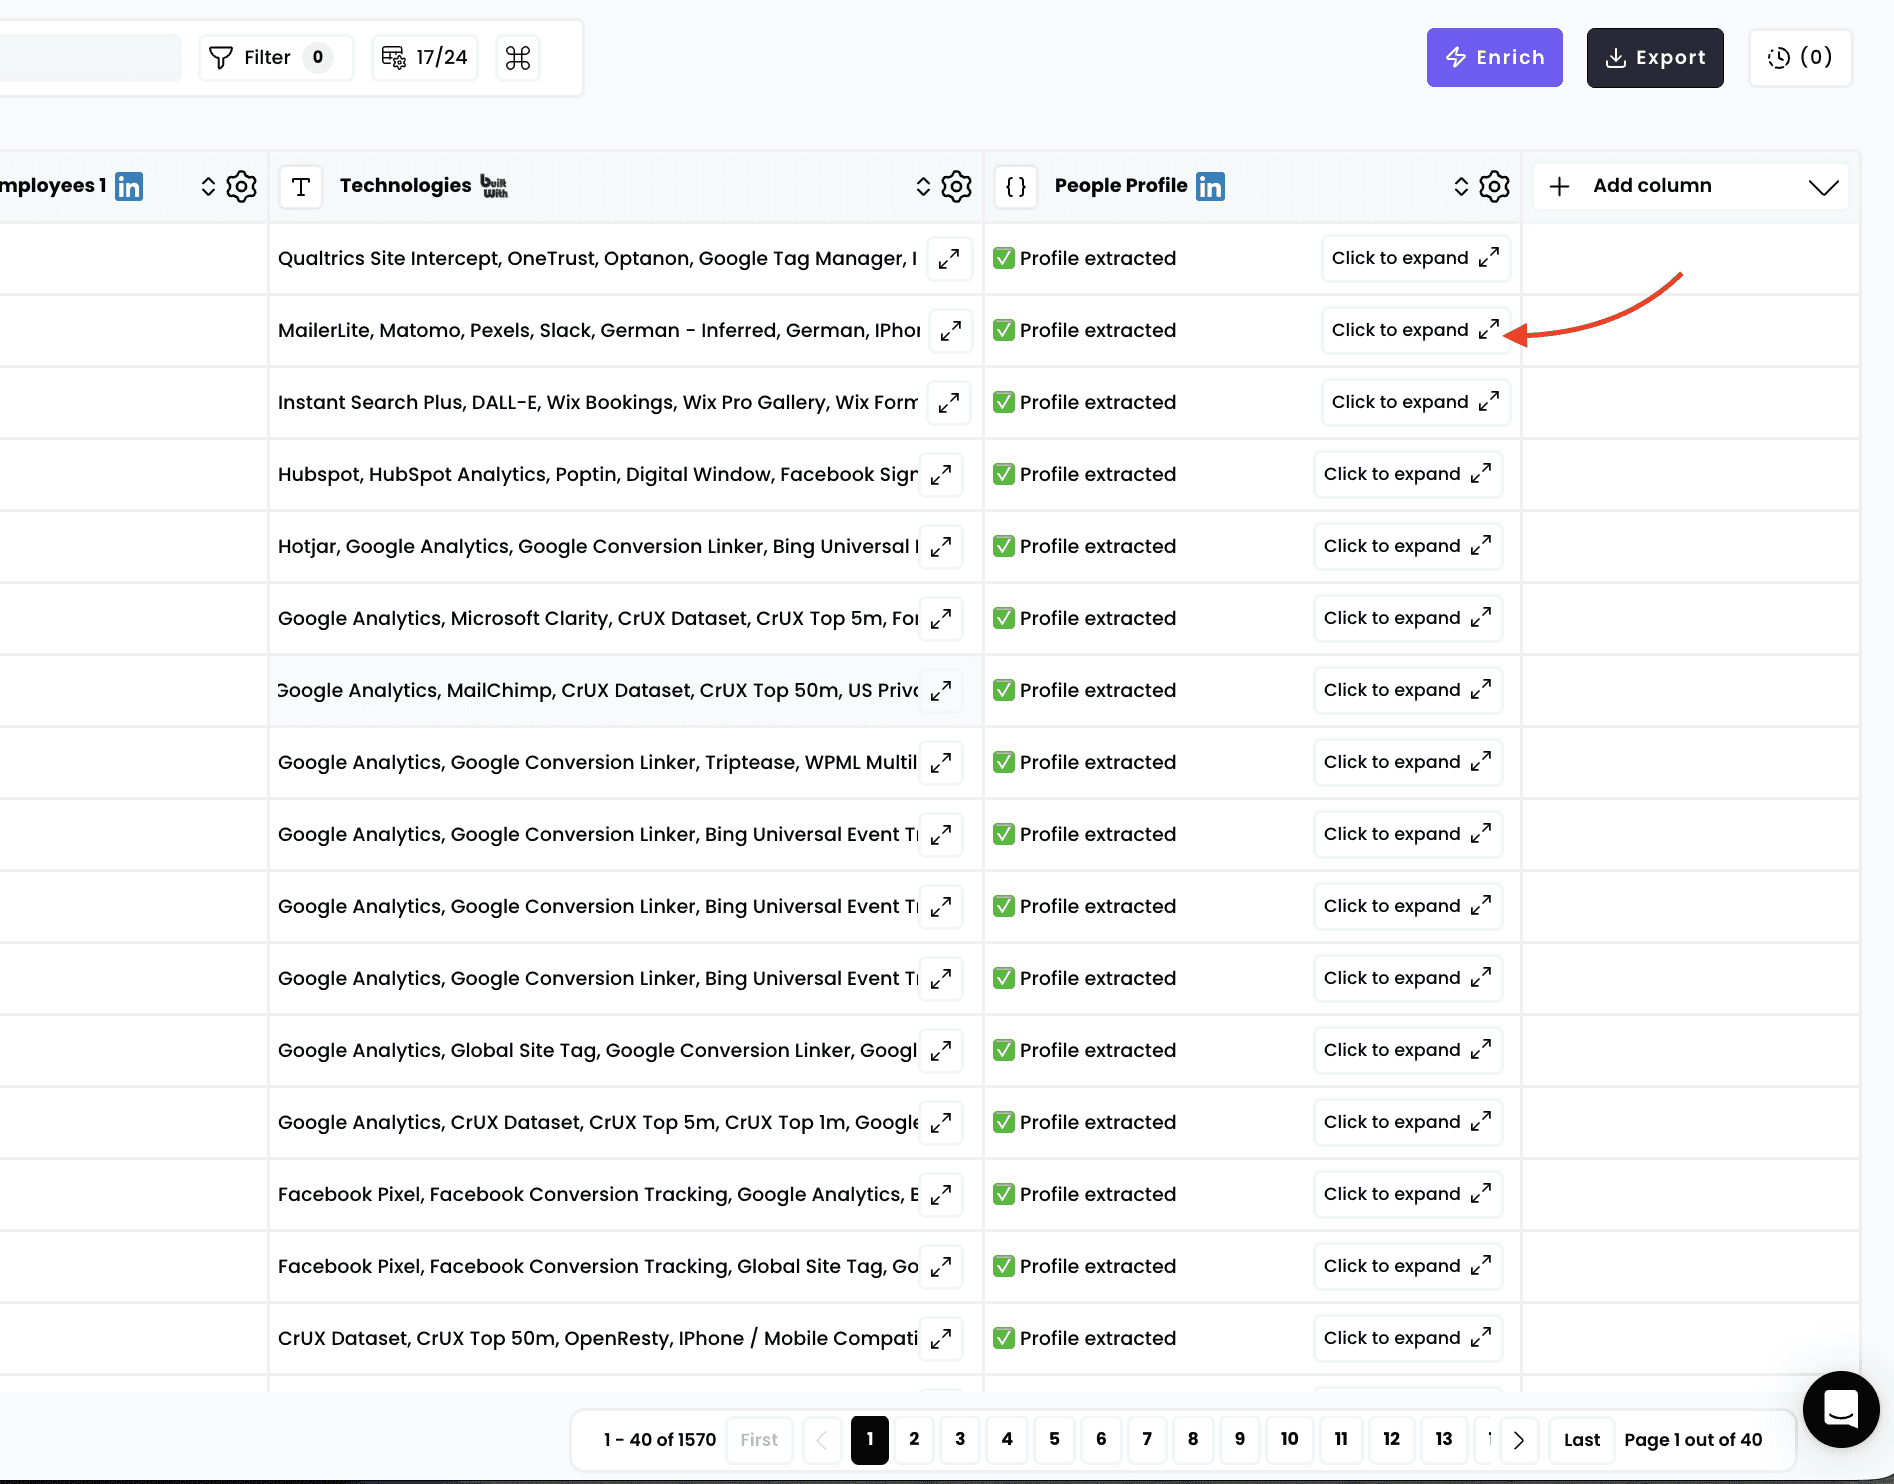Go to page 2

click(914, 1439)
